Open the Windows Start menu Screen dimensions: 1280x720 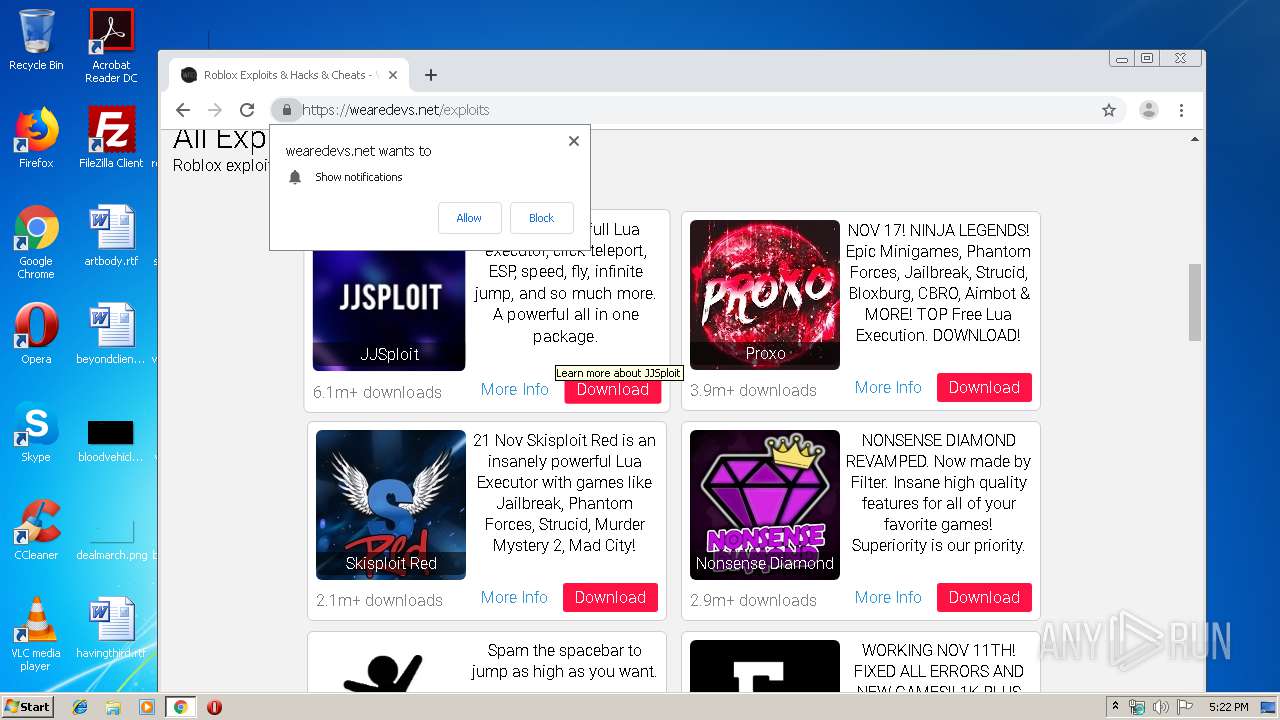pyautogui.click(x=28, y=707)
